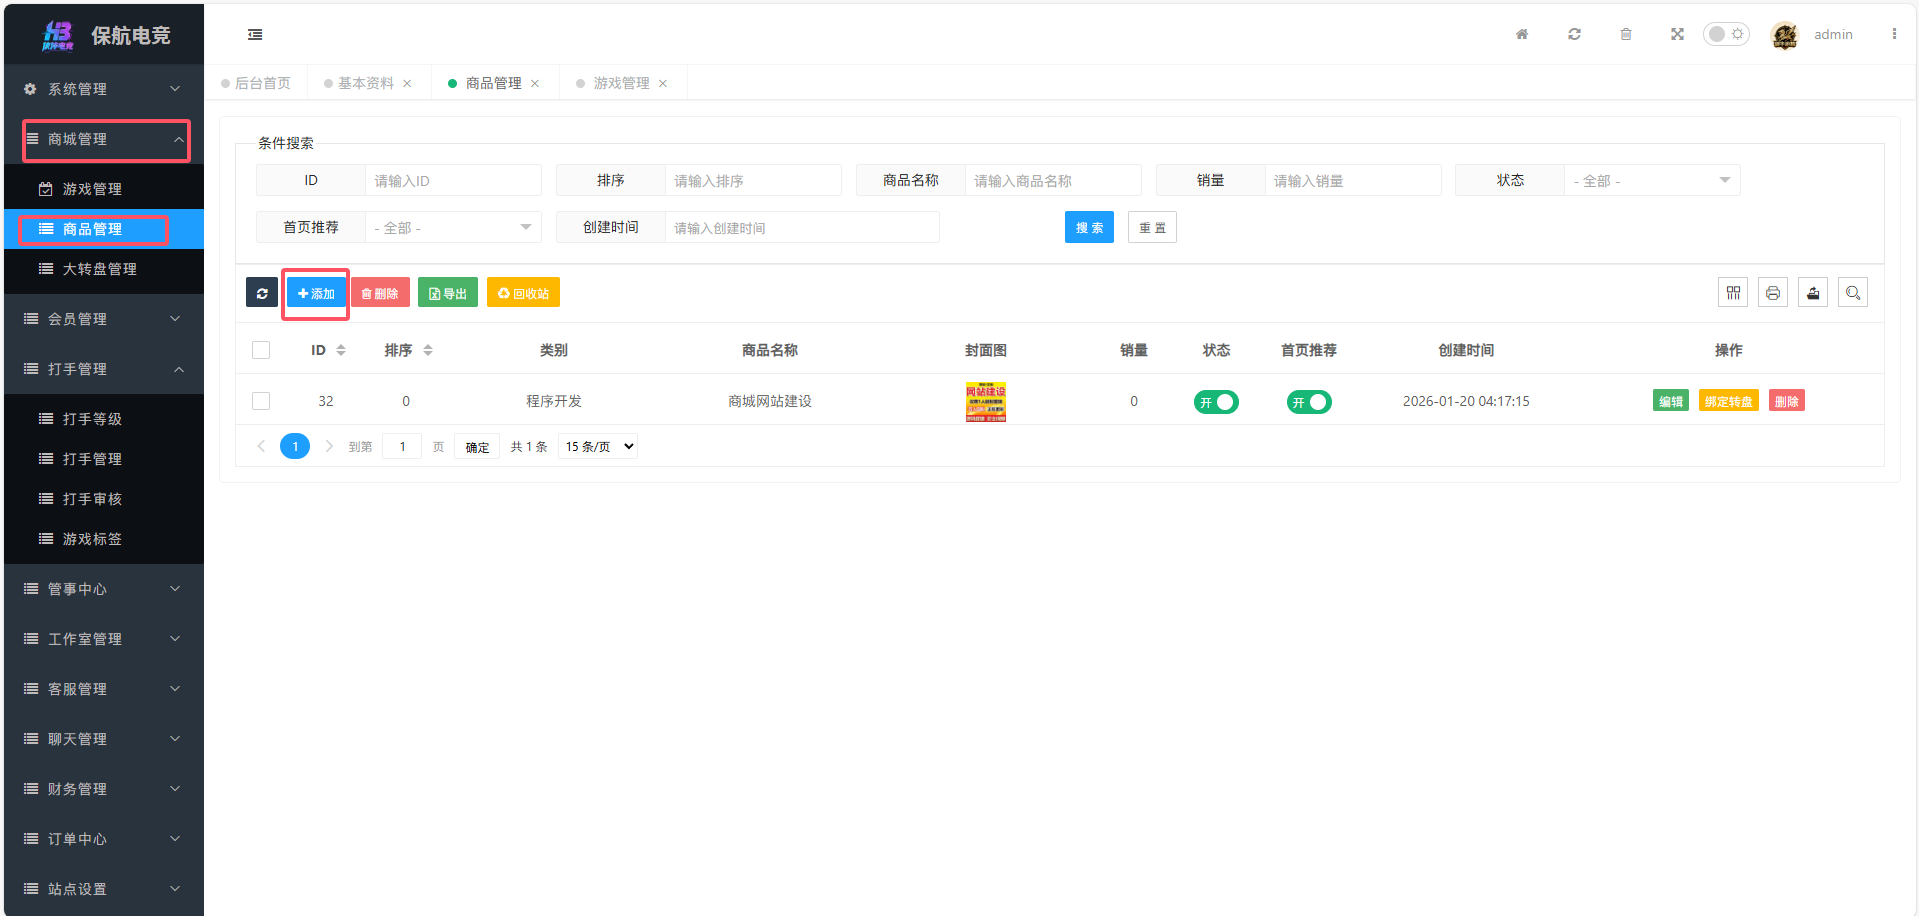Image resolution: width=1919 pixels, height=916 pixels.
Task: Expand the 会员管理 sidebar menu
Action: click(104, 319)
